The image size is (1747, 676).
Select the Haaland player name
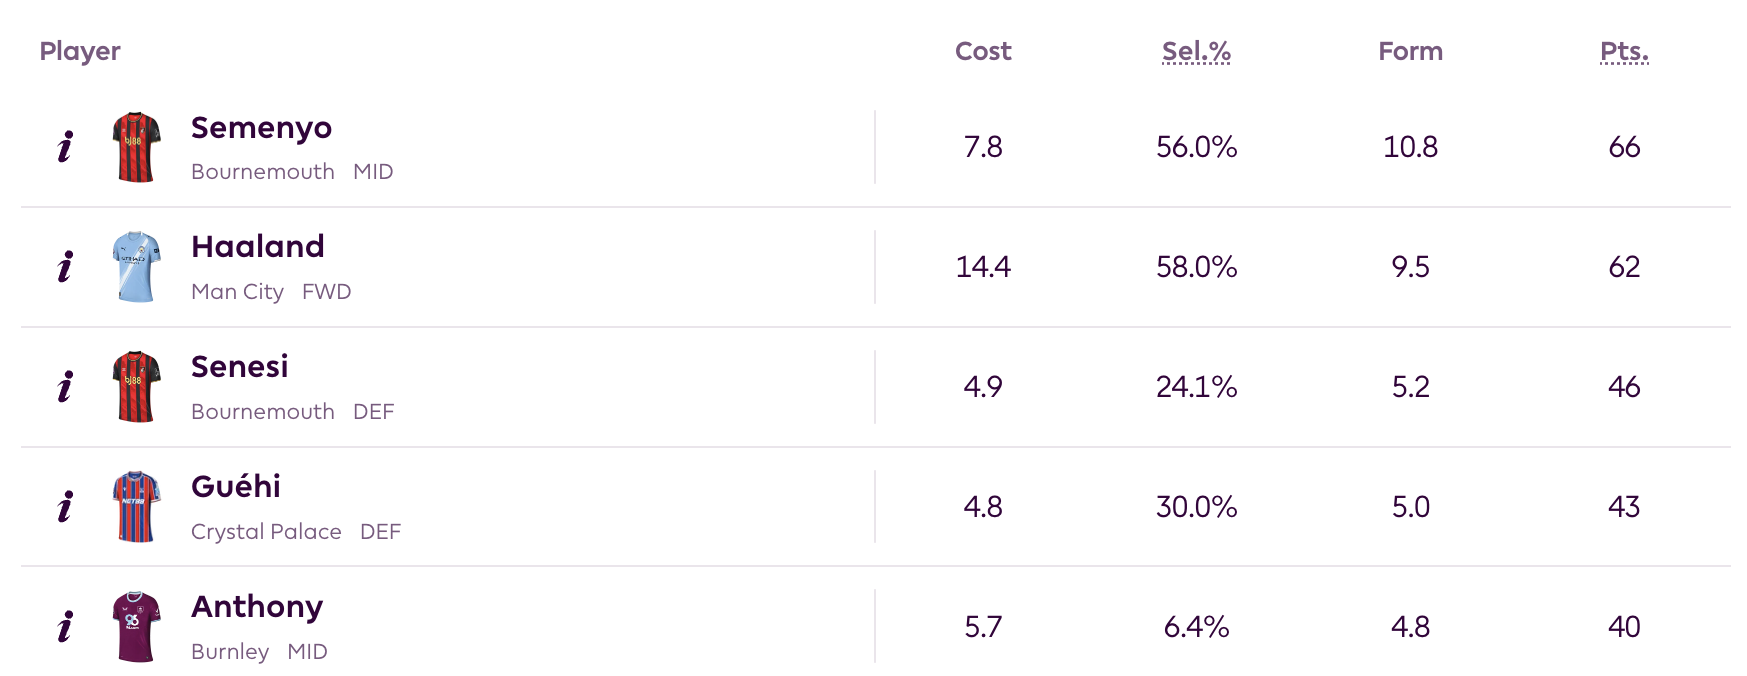[258, 247]
